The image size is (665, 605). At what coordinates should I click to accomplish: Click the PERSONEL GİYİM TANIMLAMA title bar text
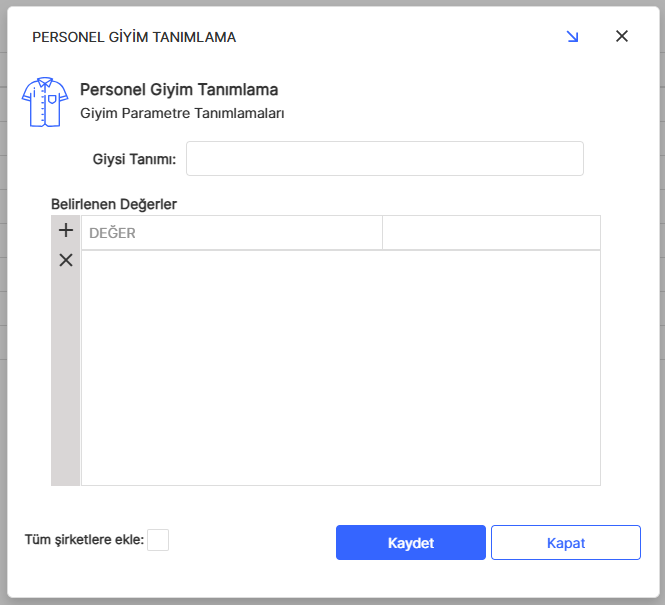134,37
